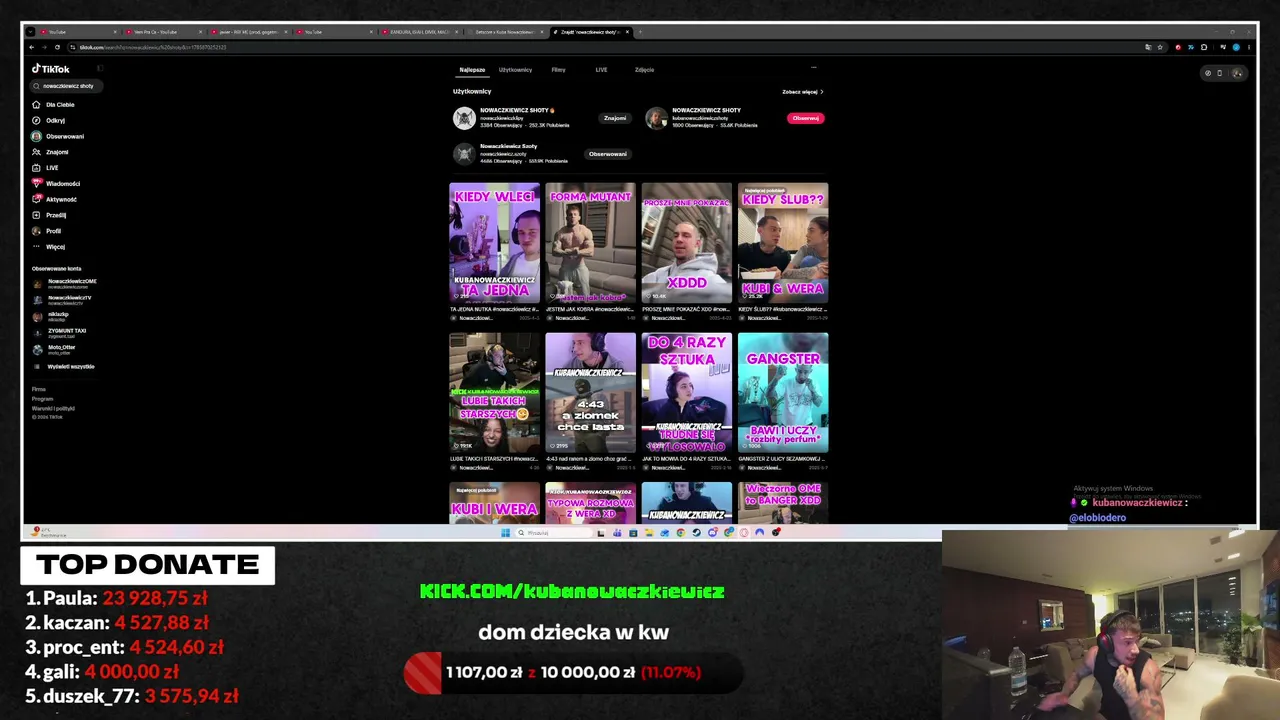
Task: Bookmark the page with the star icon
Action: click(x=1160, y=47)
